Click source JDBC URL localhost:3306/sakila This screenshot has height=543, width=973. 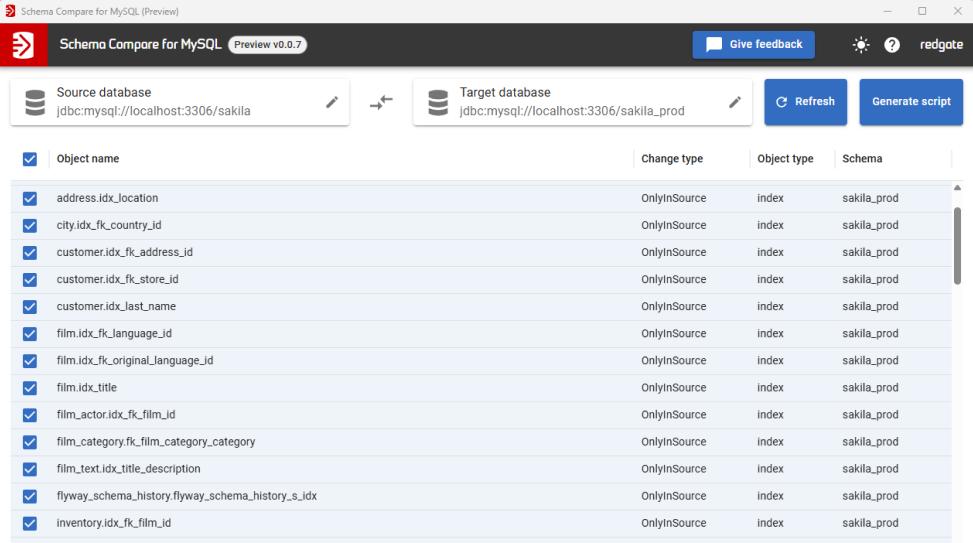[x=153, y=111]
